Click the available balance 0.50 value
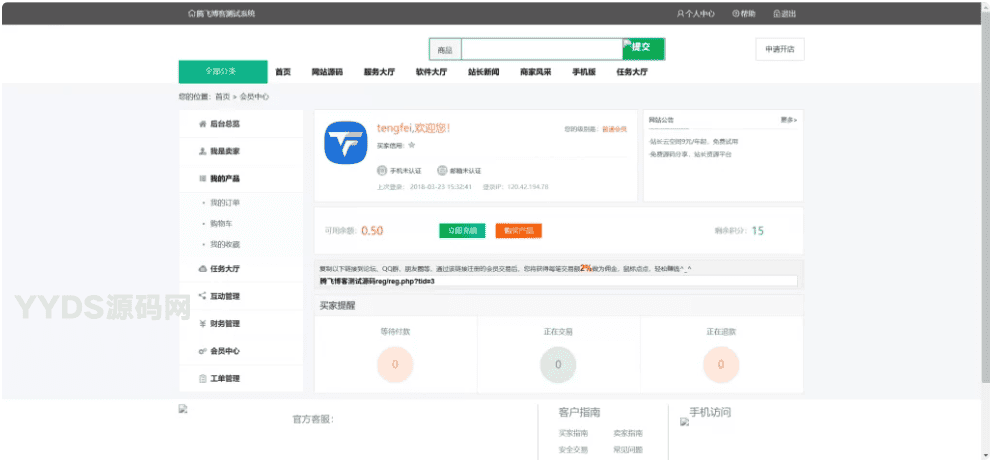Screen dimensions: 990x472 click(x=372, y=230)
